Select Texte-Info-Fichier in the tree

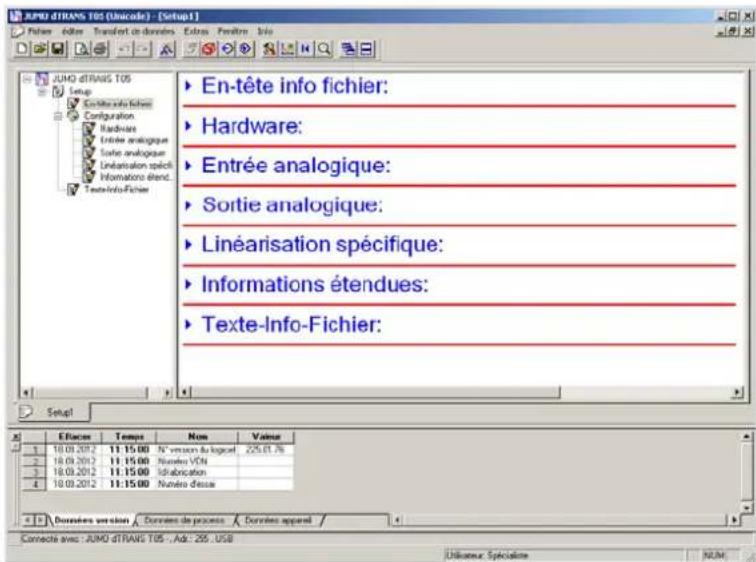click(x=116, y=189)
